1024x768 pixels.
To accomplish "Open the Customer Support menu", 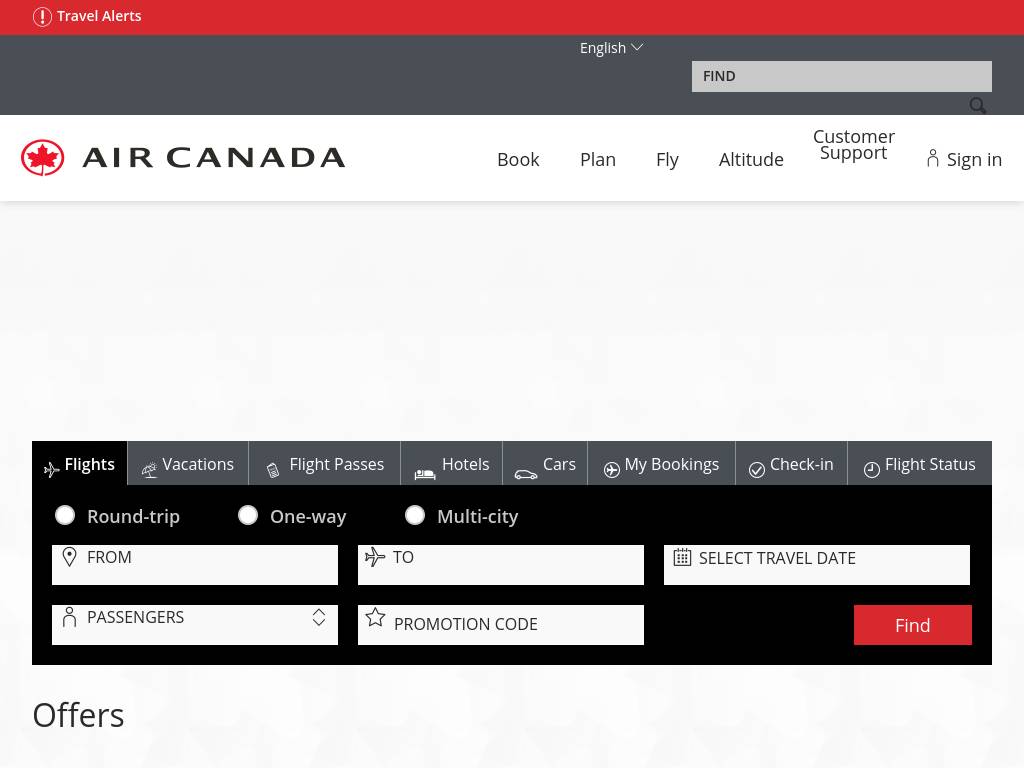I will click(854, 144).
